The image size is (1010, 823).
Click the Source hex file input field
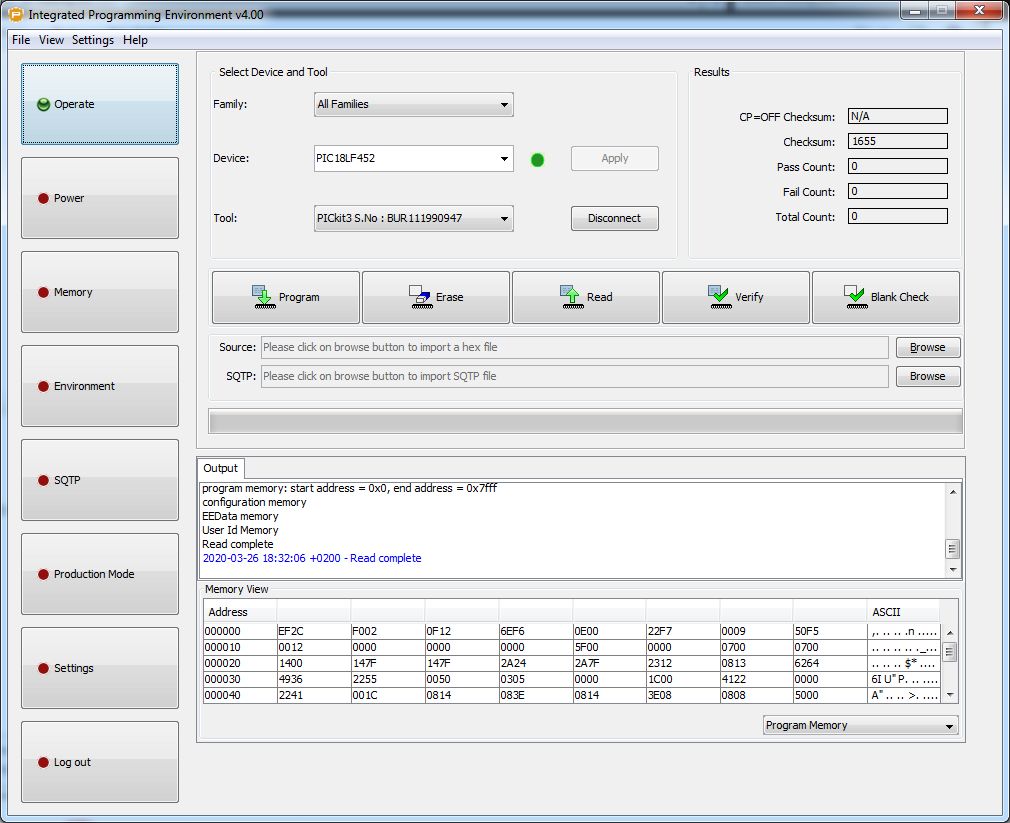pos(575,347)
